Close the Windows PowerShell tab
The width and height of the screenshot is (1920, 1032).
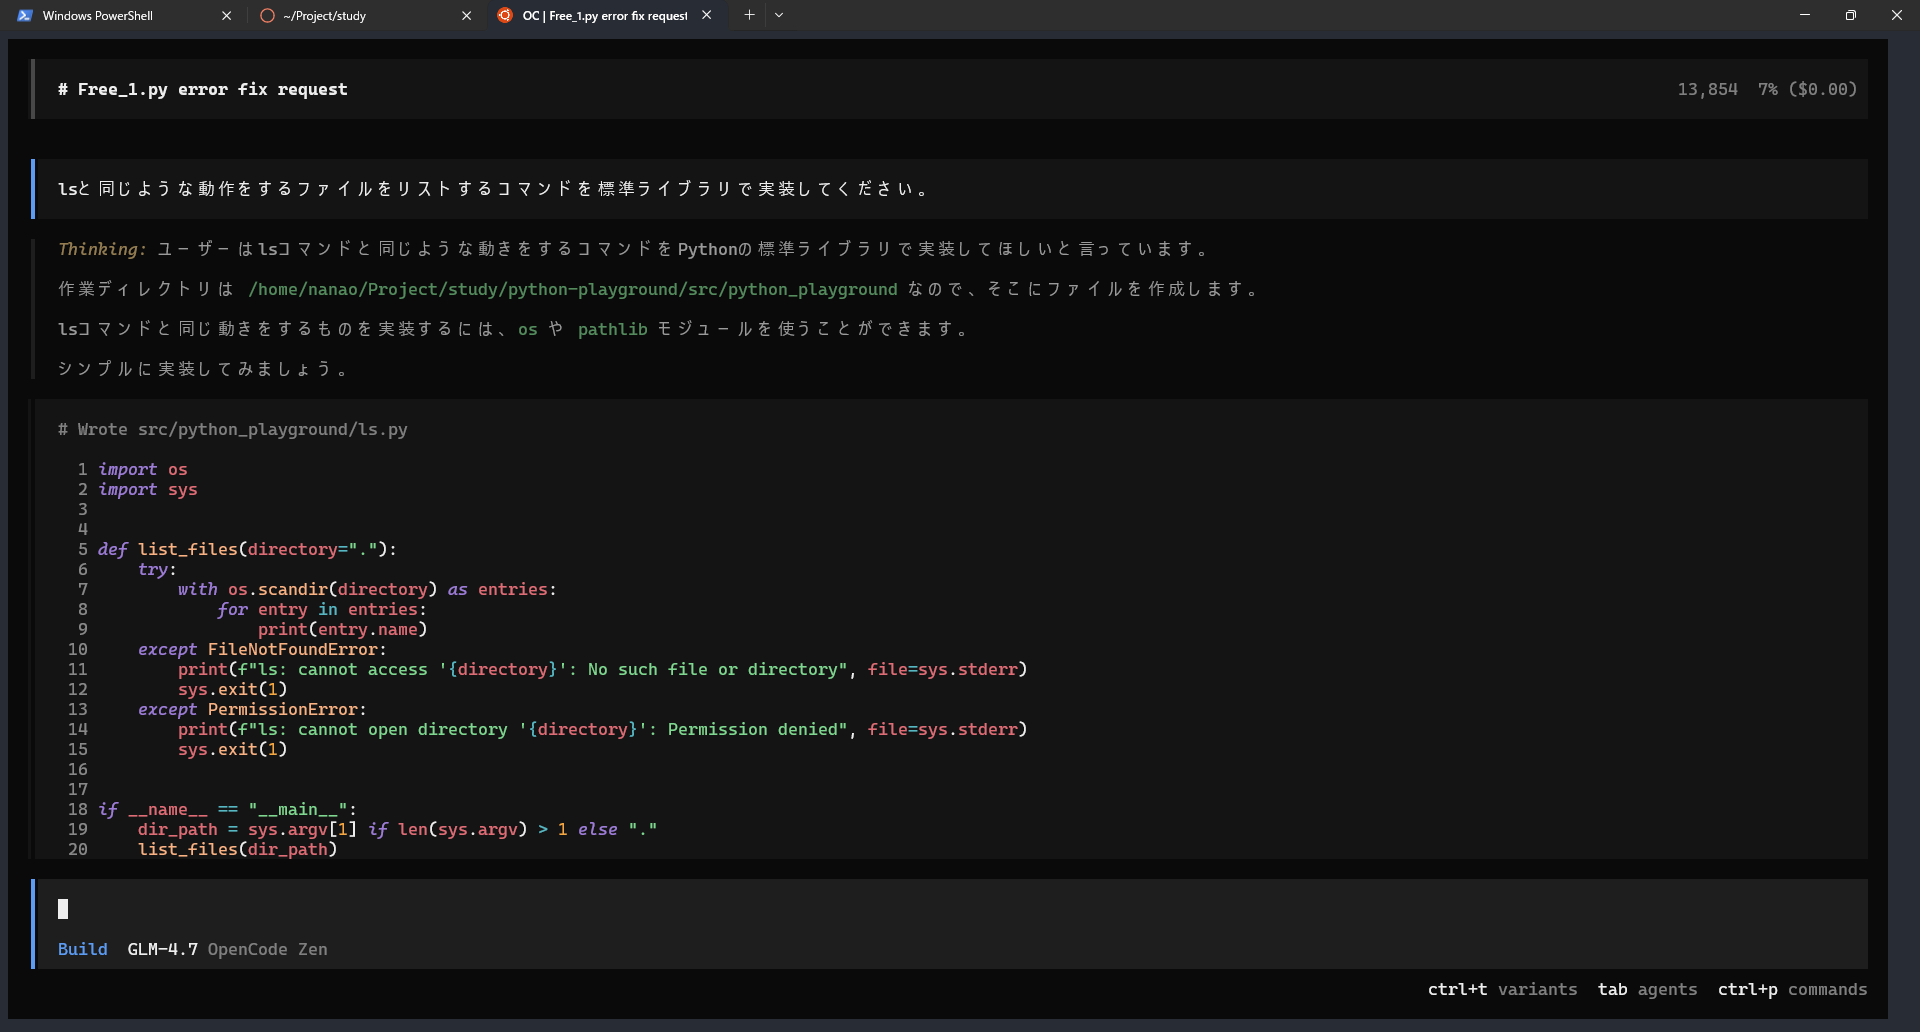pos(226,16)
